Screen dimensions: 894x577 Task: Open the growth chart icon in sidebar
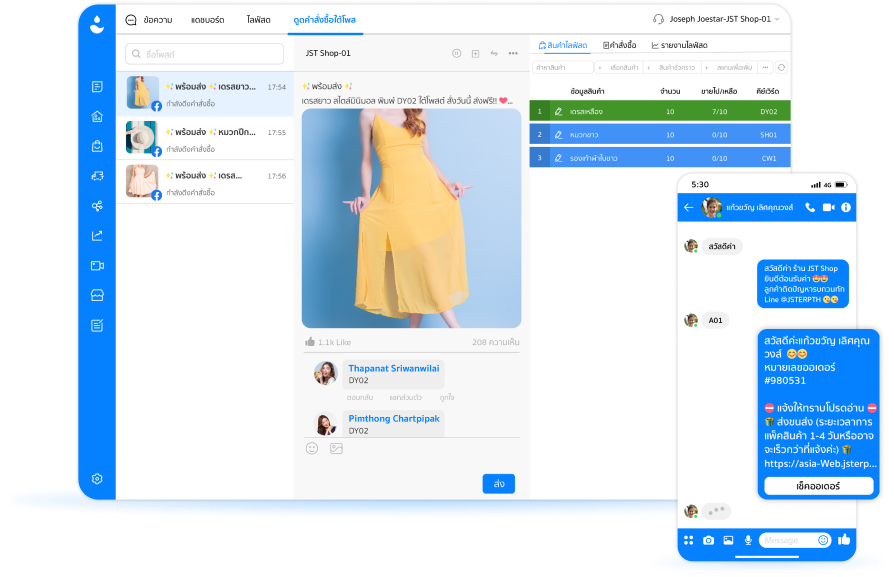[x=97, y=235]
